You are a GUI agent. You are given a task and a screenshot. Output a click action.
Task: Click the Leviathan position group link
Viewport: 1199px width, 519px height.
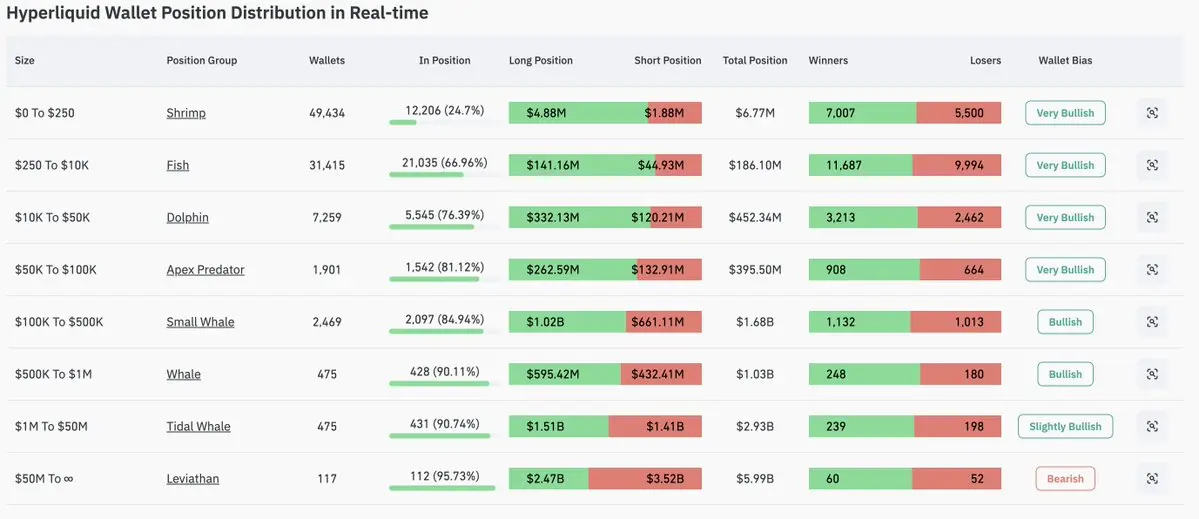[193, 478]
